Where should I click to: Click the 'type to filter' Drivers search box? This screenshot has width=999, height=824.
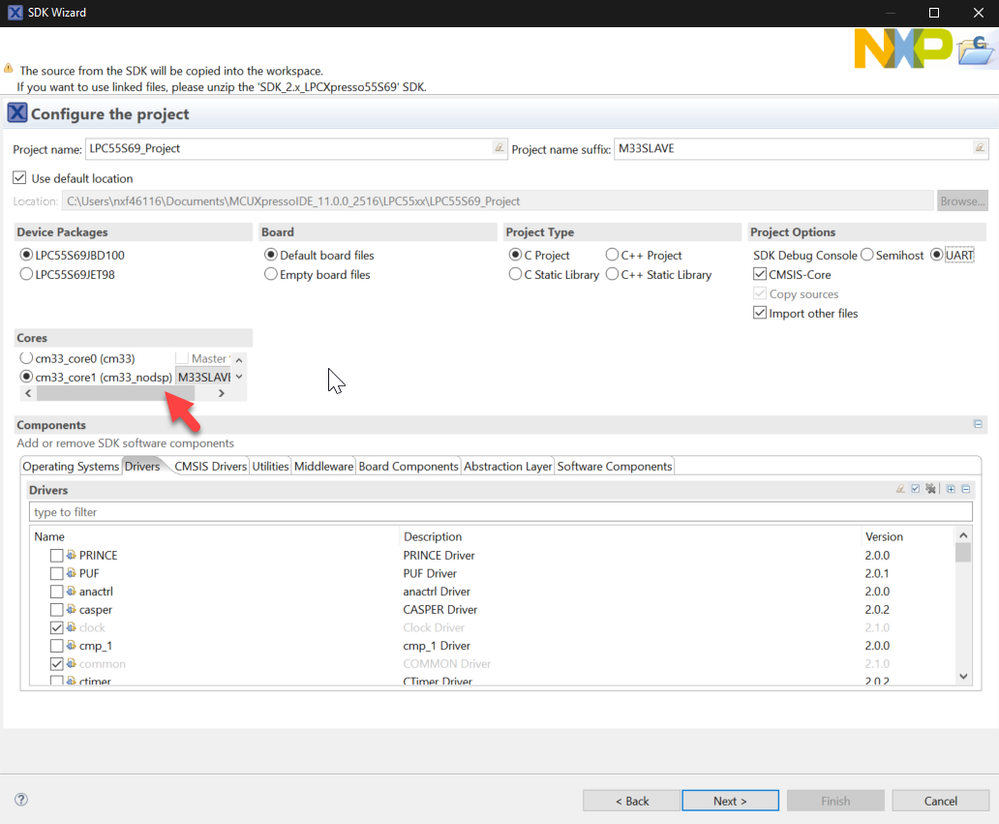click(x=501, y=512)
